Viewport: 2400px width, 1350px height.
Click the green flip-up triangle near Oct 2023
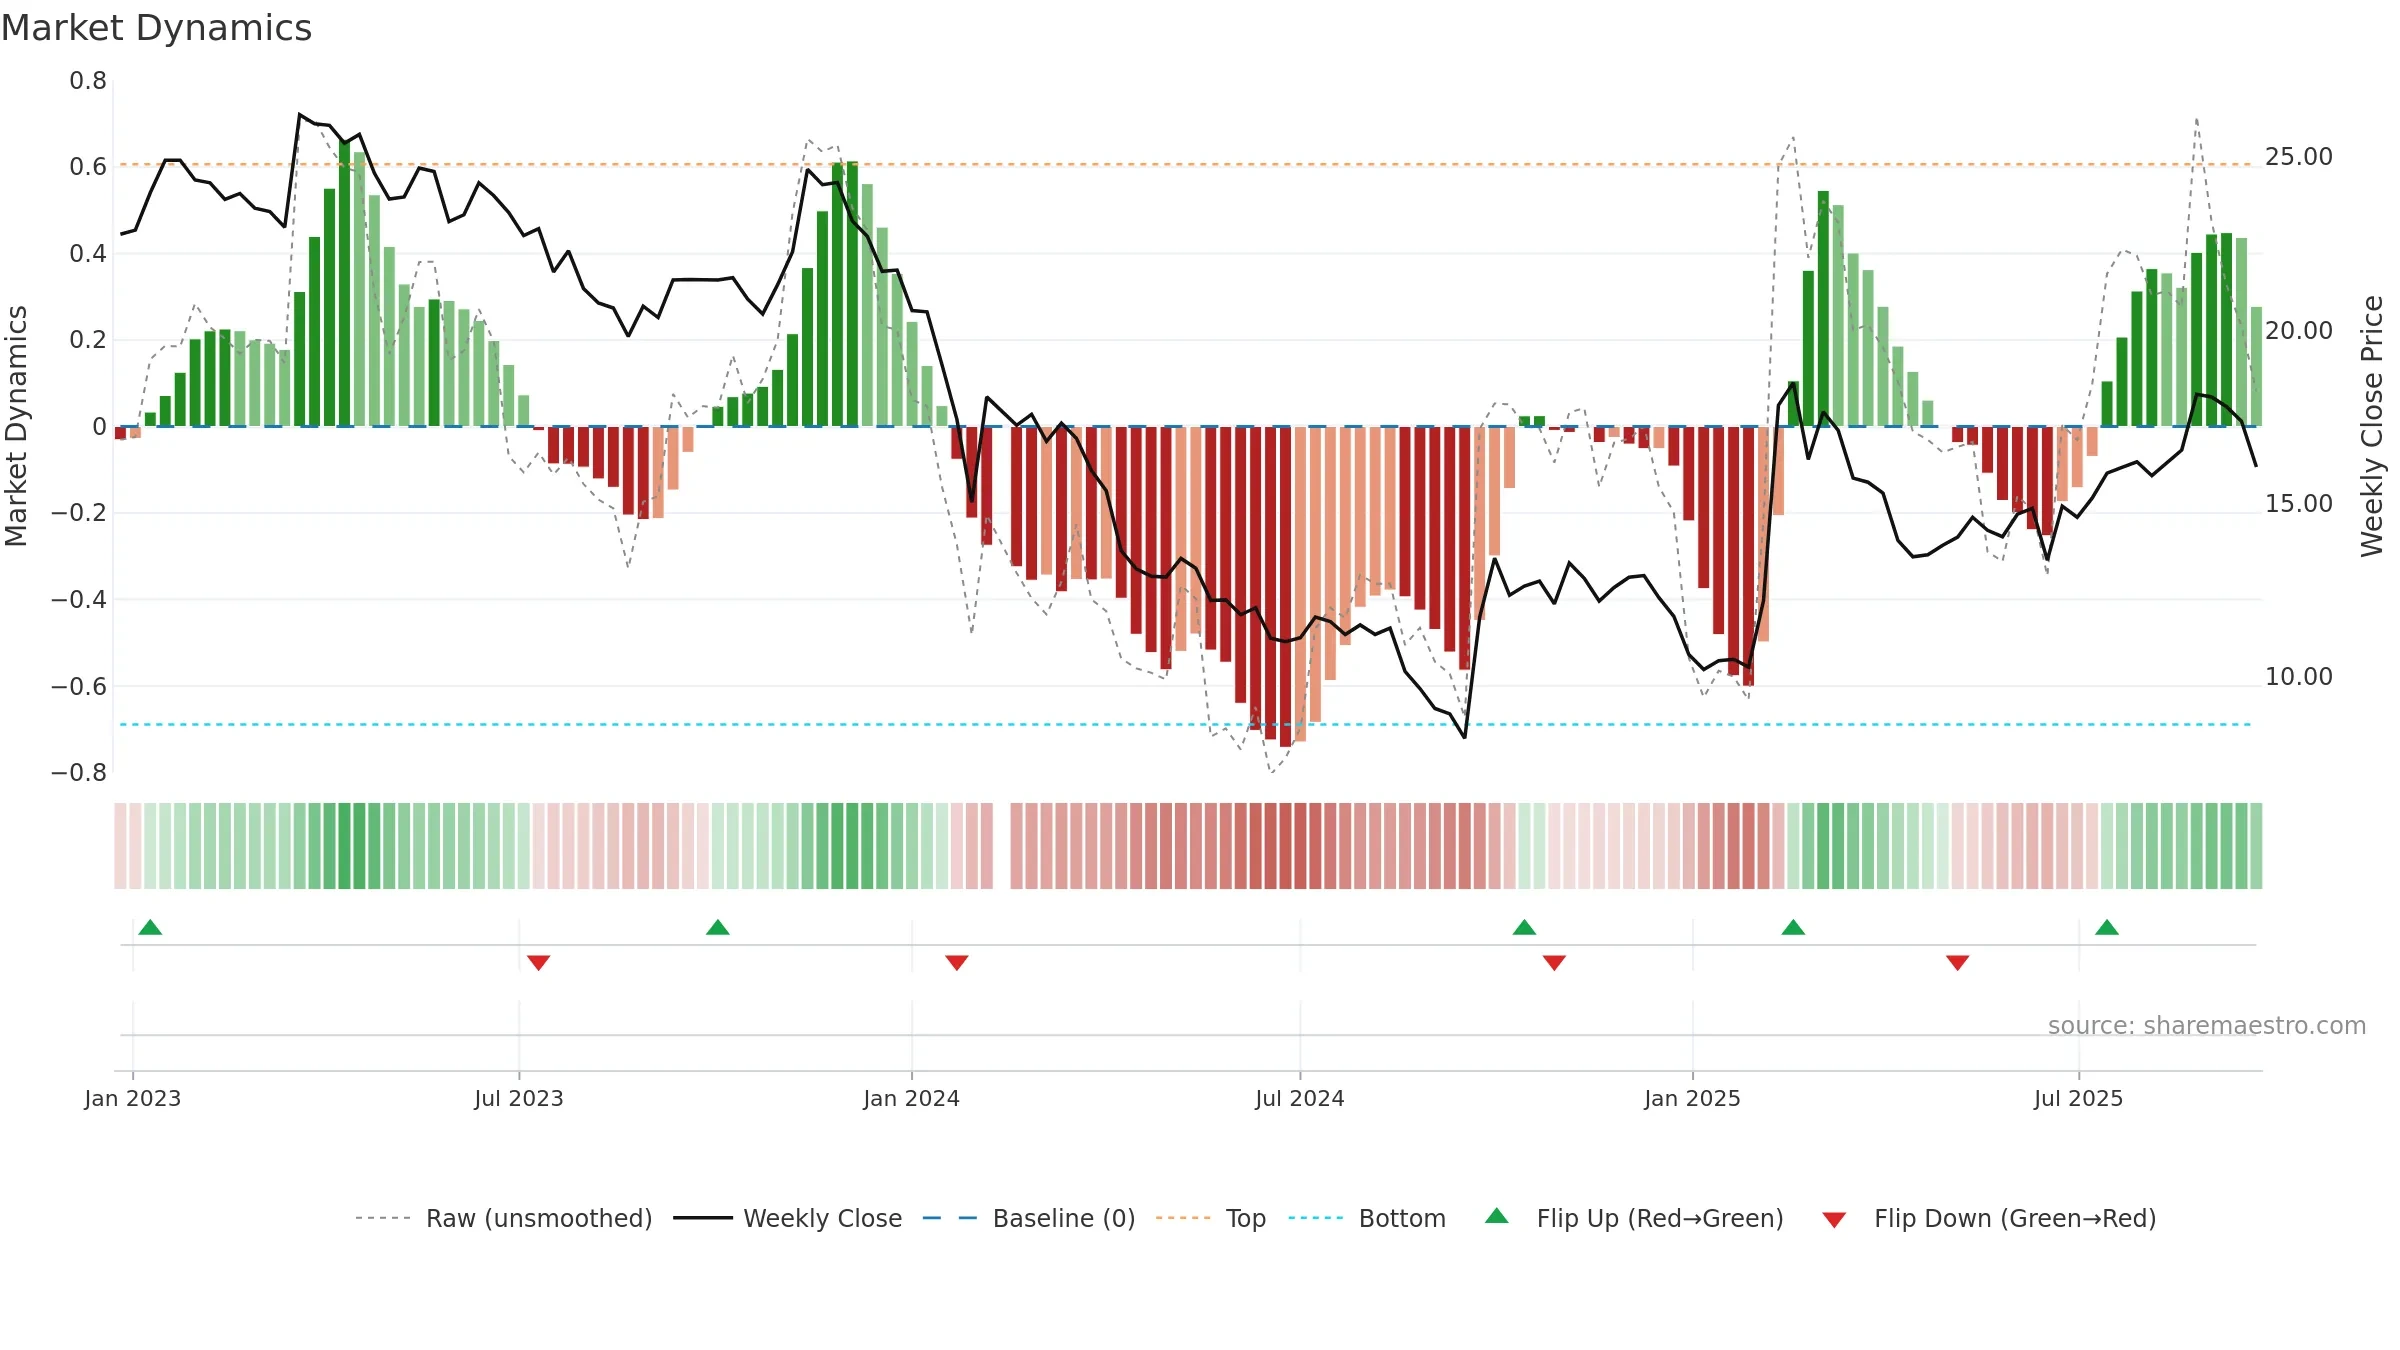pos(718,927)
